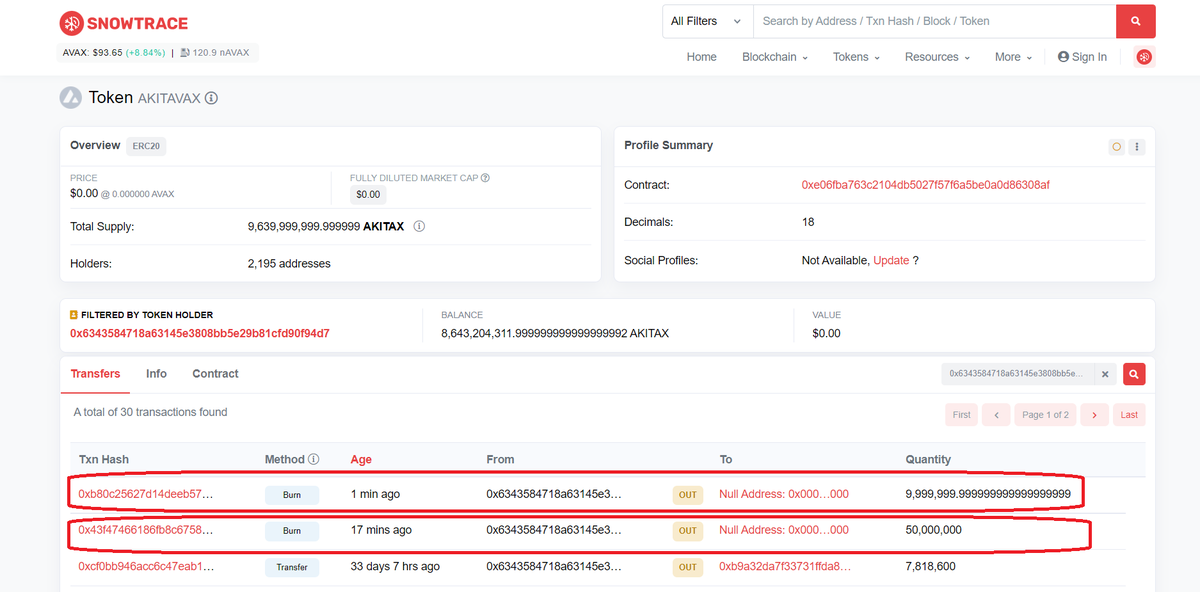This screenshot has height=592, width=1200.
Task: Click the First page button
Action: [961, 415]
